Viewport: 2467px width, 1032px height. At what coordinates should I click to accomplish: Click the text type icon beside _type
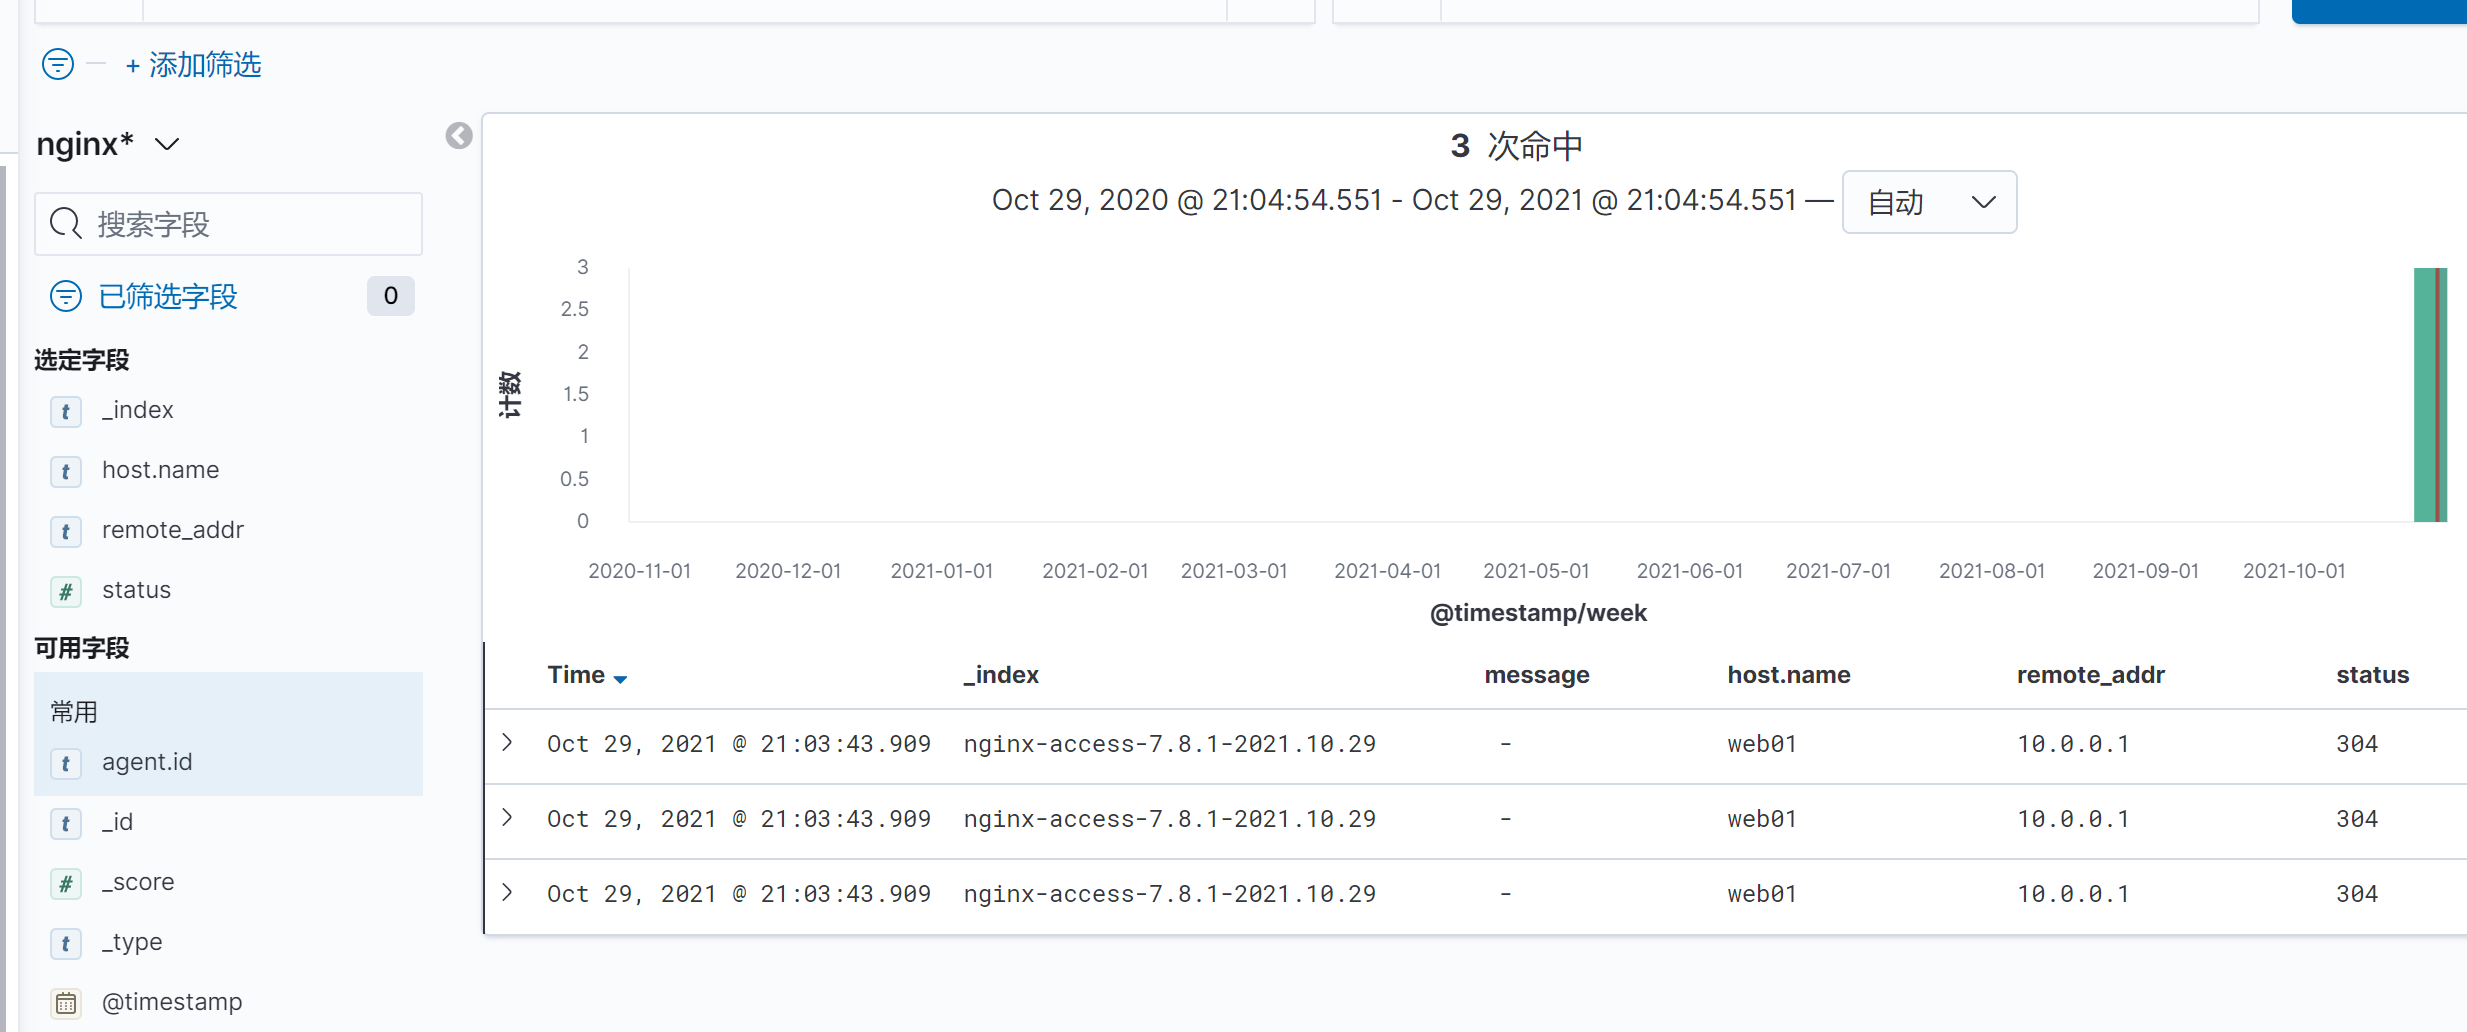pyautogui.click(x=66, y=943)
